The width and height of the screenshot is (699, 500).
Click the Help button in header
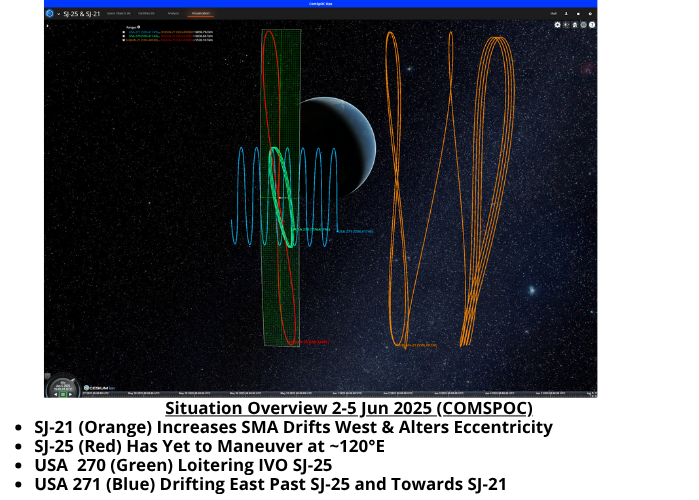tap(554, 15)
